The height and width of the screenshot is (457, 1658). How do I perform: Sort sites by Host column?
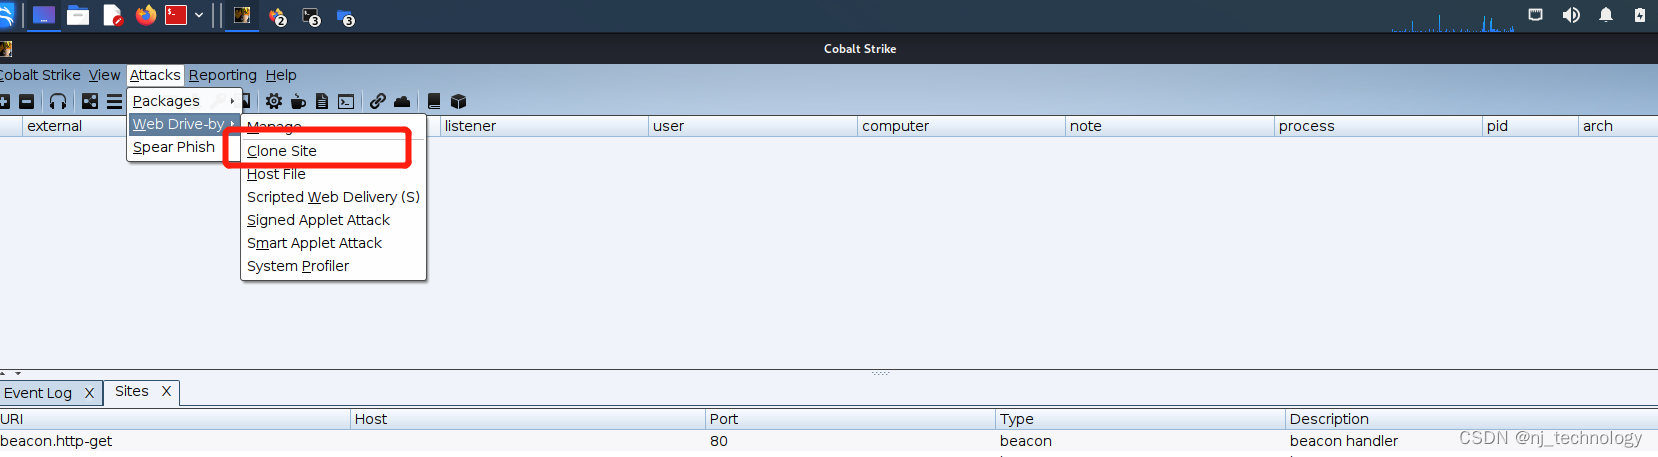pyautogui.click(x=528, y=419)
